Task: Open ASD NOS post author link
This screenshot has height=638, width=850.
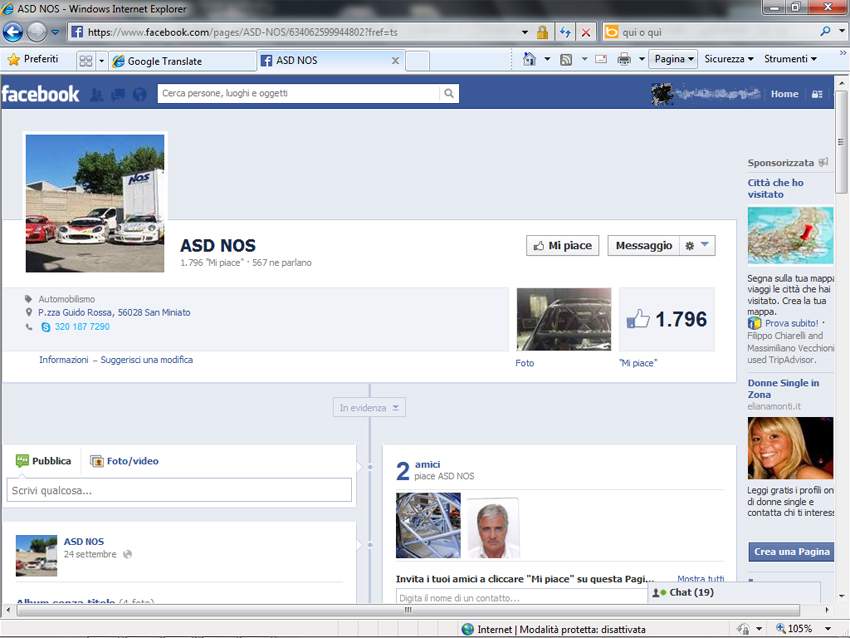Action: pyautogui.click(x=83, y=541)
